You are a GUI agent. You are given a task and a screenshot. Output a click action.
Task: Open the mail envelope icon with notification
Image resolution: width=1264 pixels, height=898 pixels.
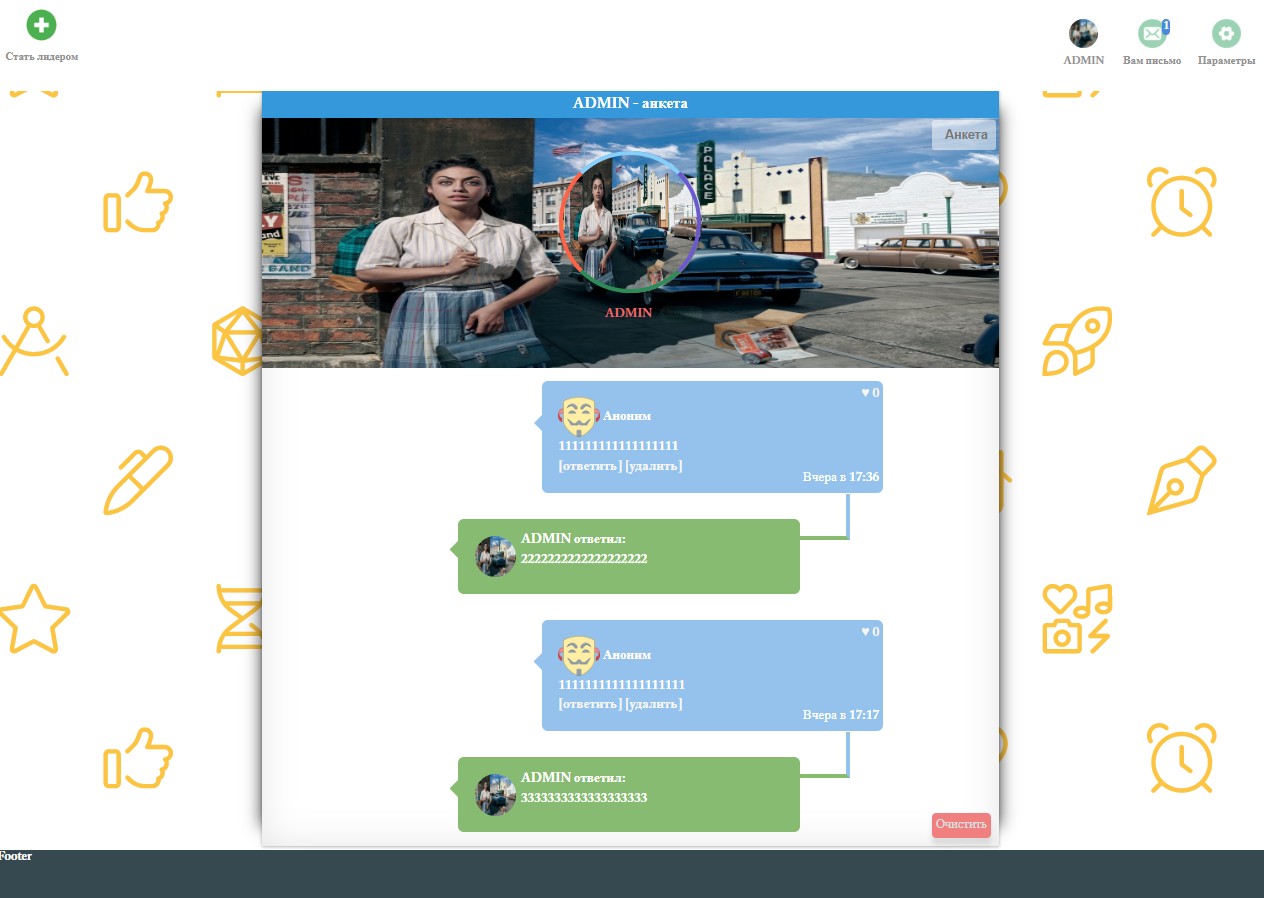point(1152,34)
